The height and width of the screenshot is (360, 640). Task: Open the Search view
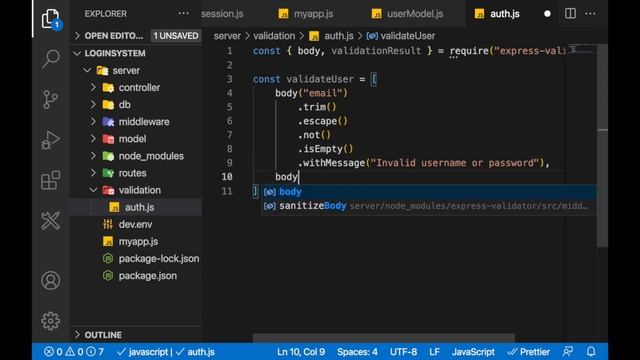click(x=51, y=59)
